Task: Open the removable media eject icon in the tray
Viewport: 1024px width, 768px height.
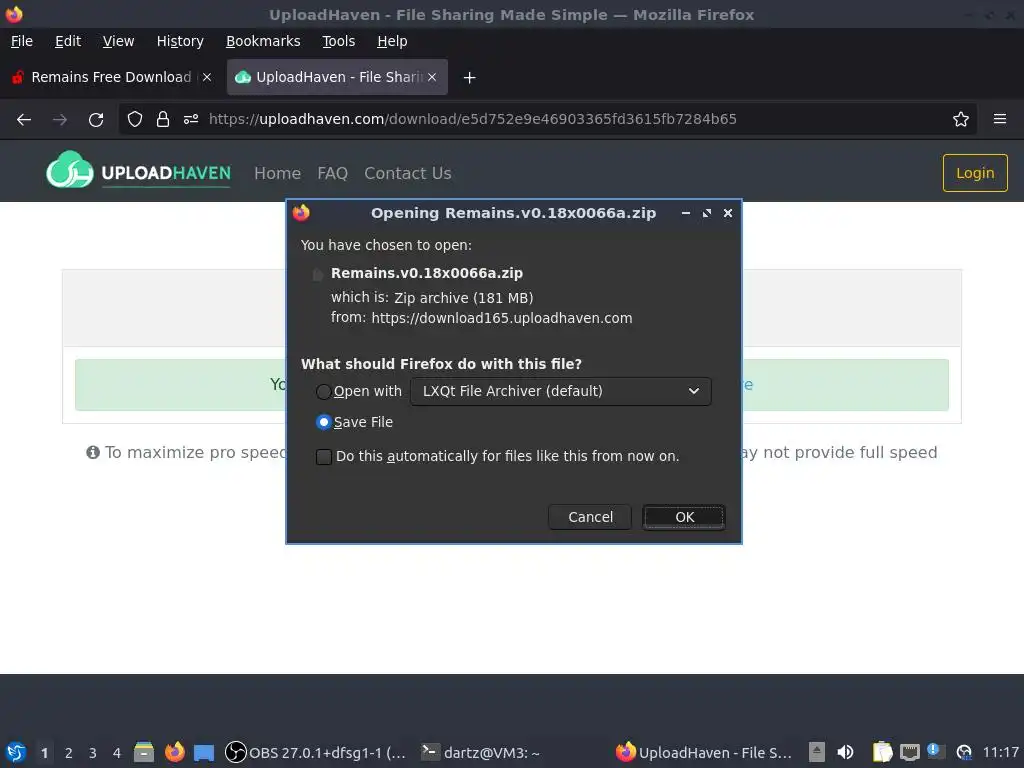Action: click(816, 752)
